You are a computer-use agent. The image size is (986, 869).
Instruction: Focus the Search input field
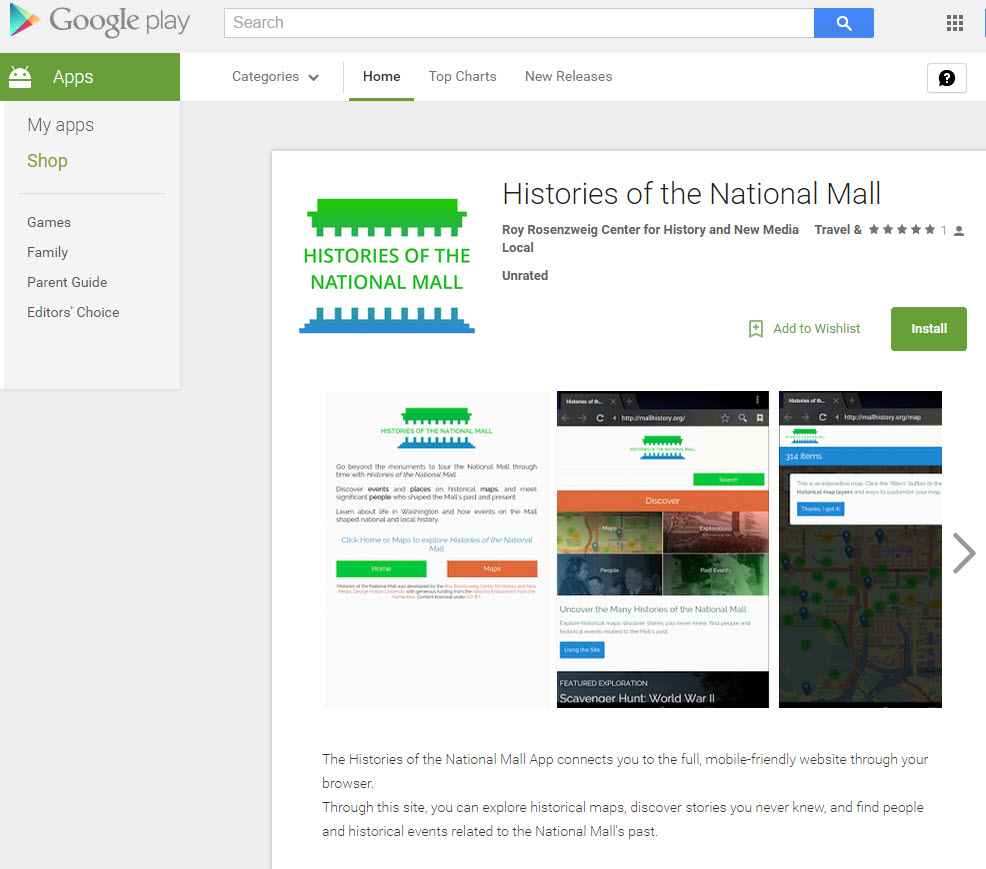[519, 23]
